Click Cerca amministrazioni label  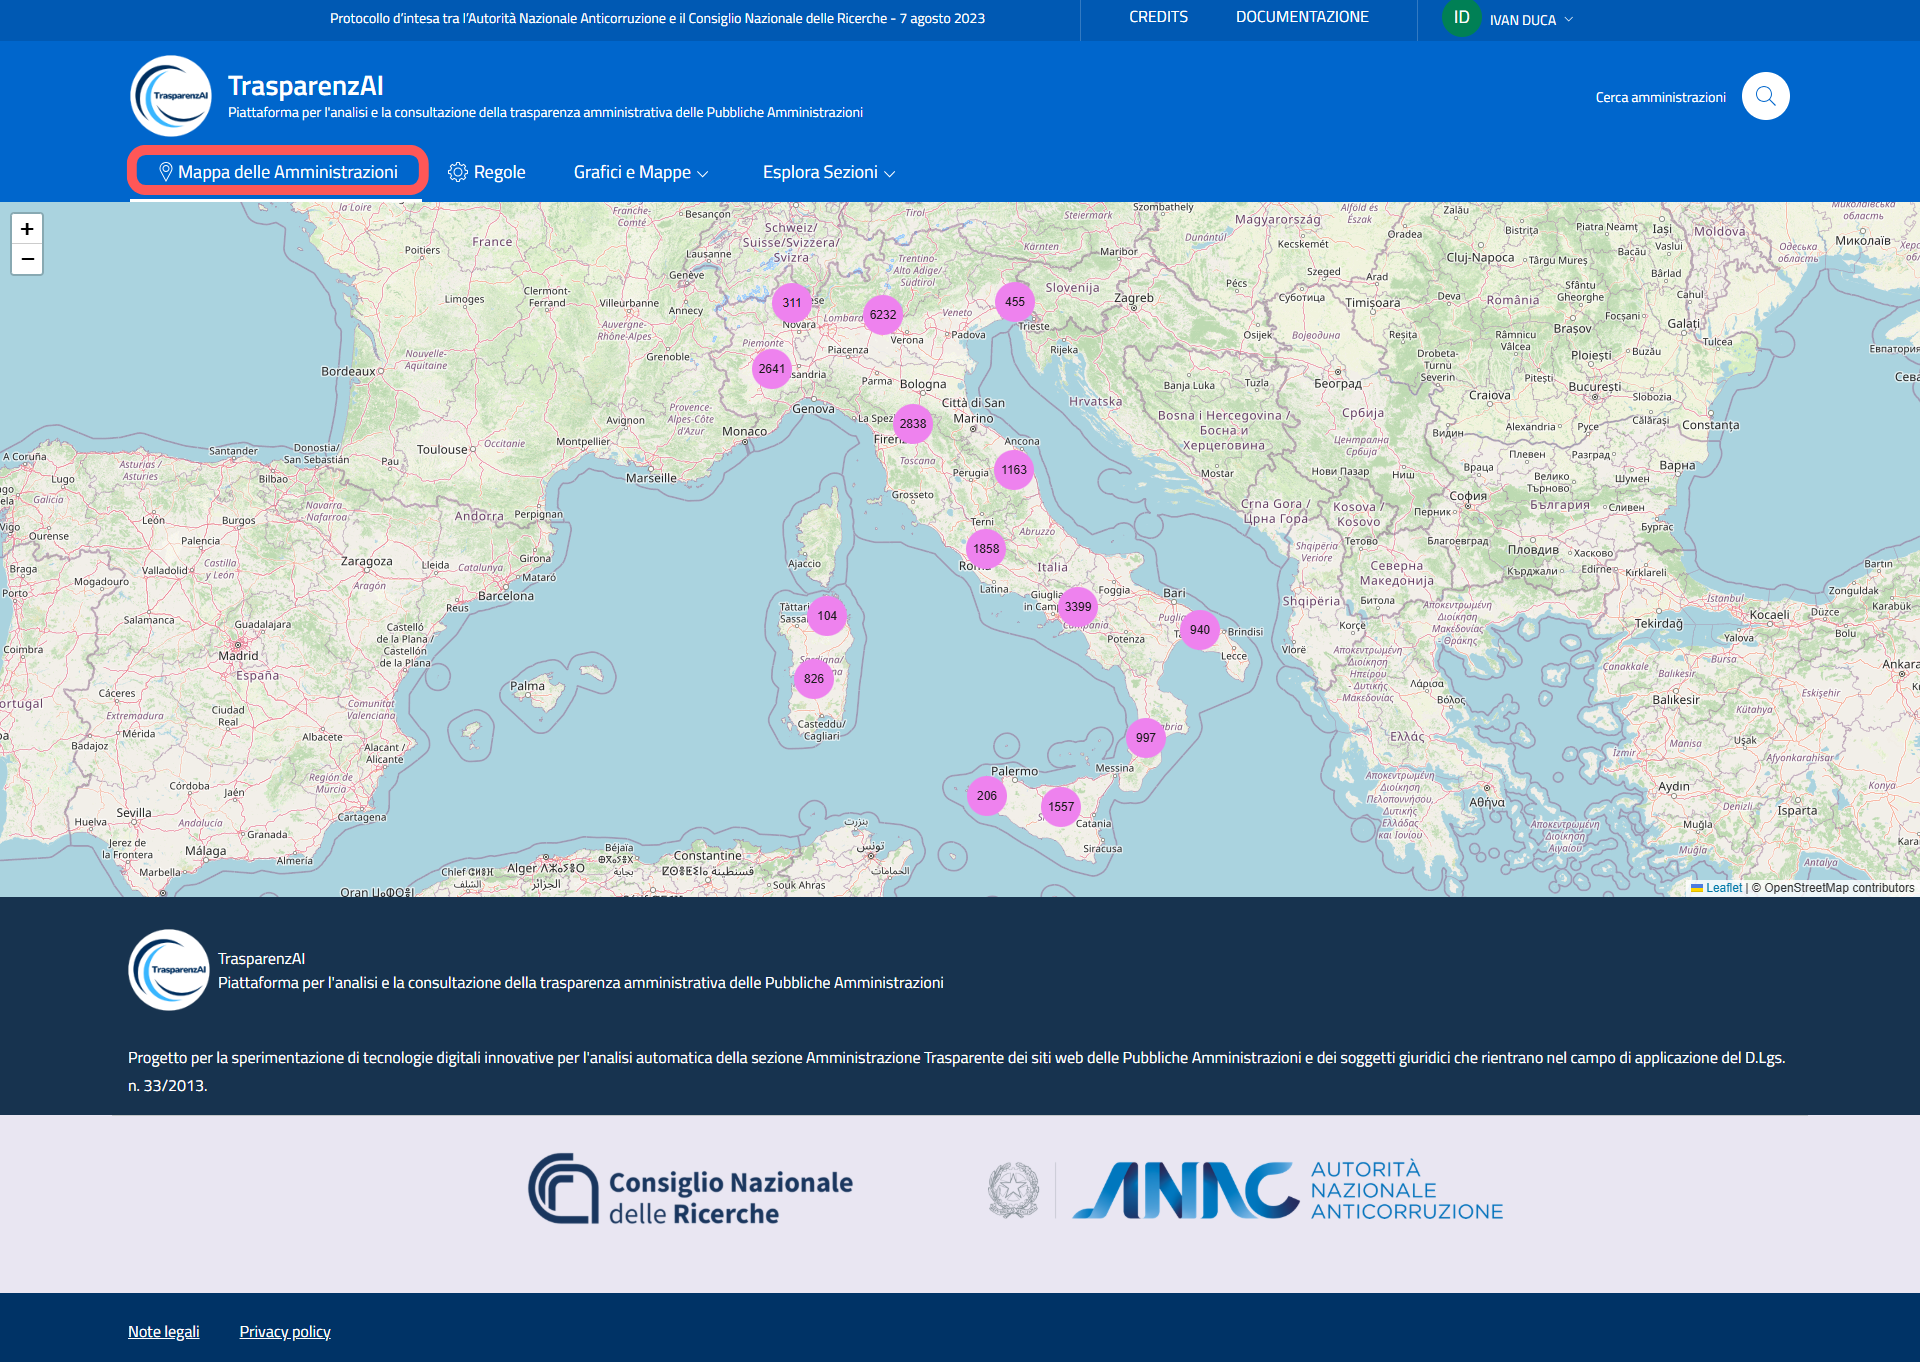pyautogui.click(x=1660, y=97)
